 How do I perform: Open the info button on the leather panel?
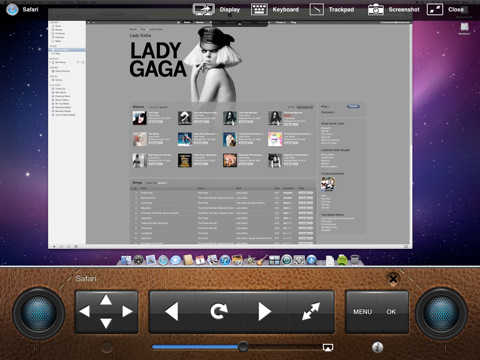377,347
